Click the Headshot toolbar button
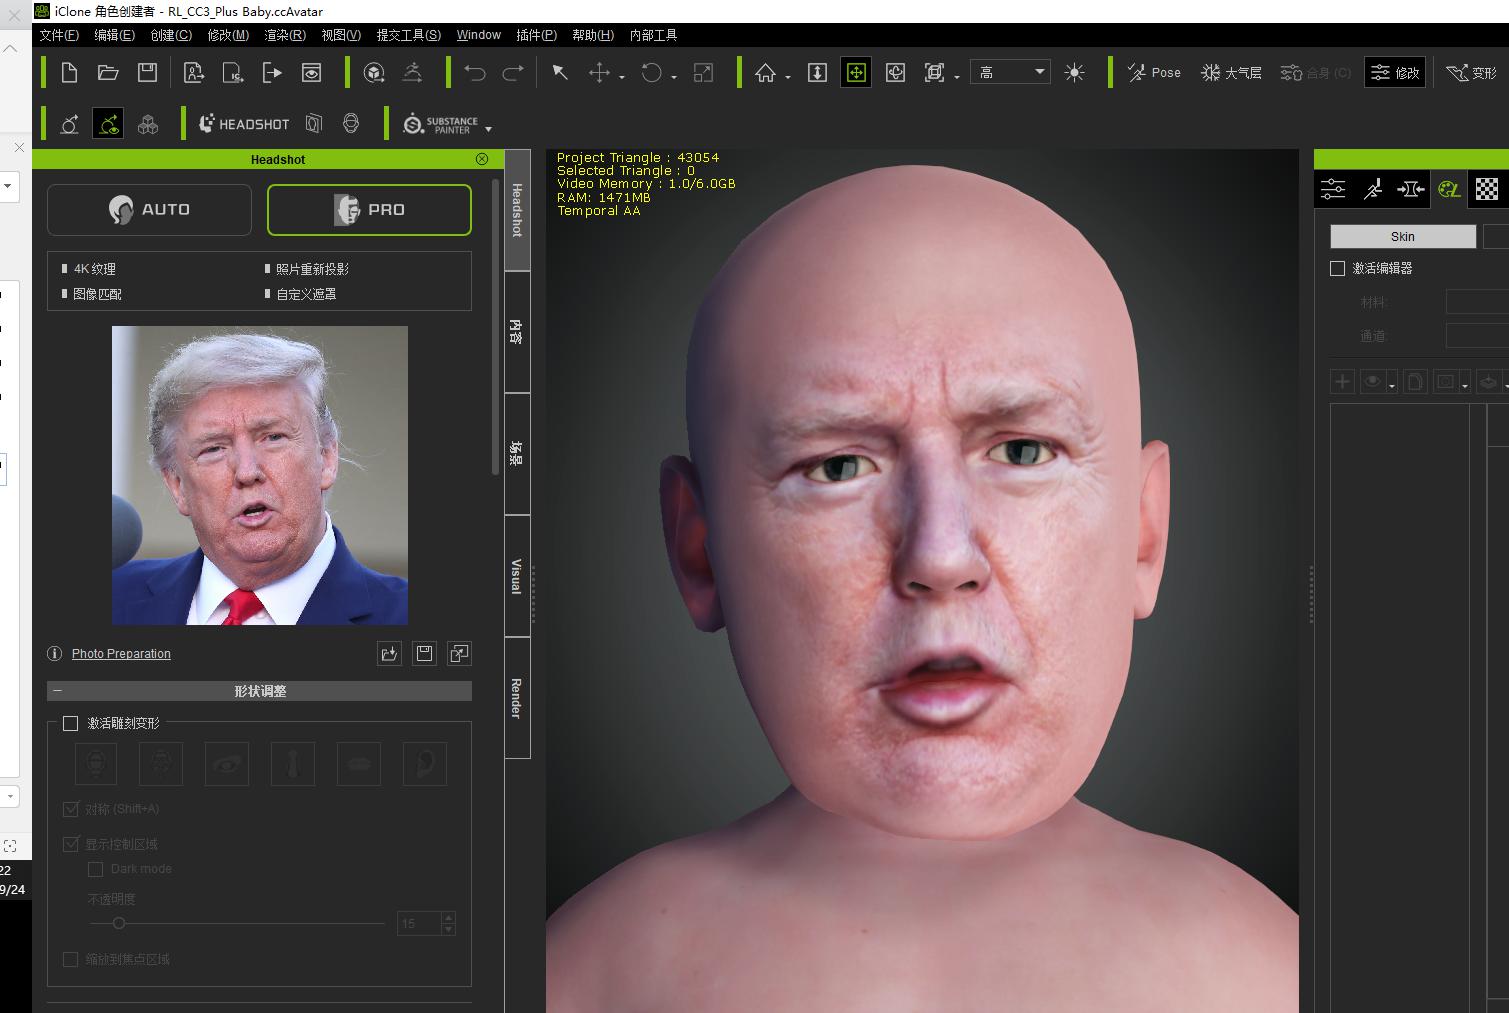Image resolution: width=1509 pixels, height=1013 pixels. (x=244, y=124)
